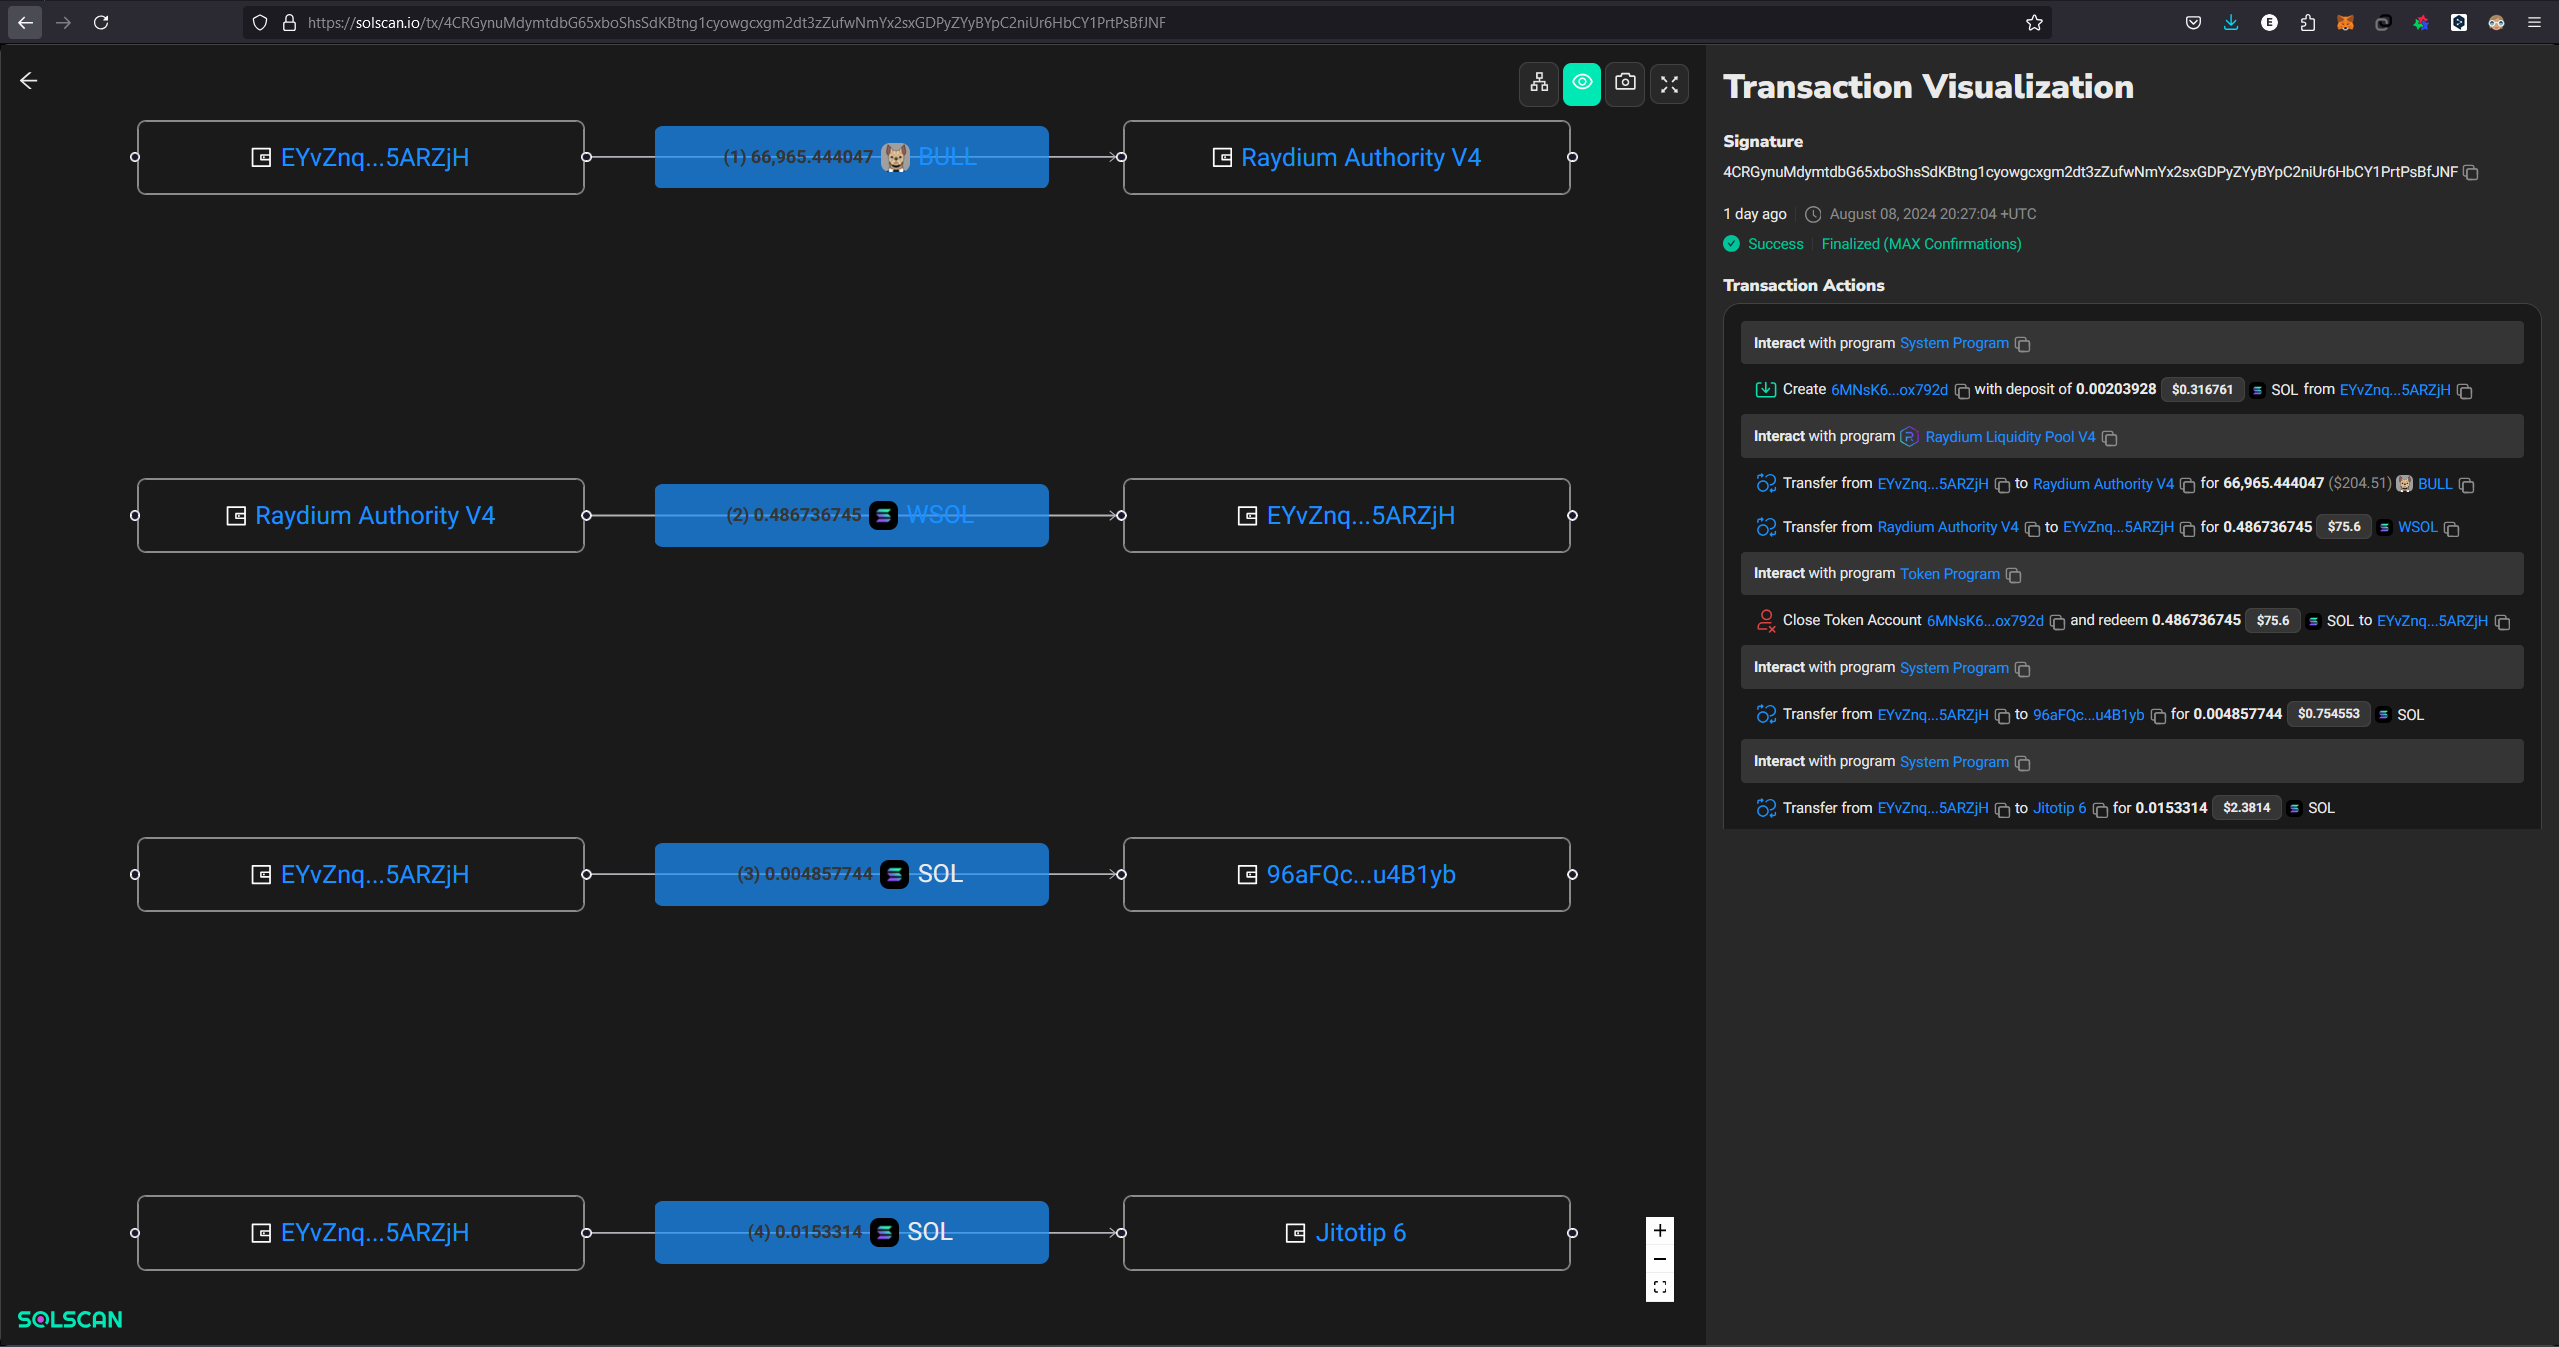Open the BULL token link in actions
The image size is (2559, 1347).
click(x=2434, y=484)
